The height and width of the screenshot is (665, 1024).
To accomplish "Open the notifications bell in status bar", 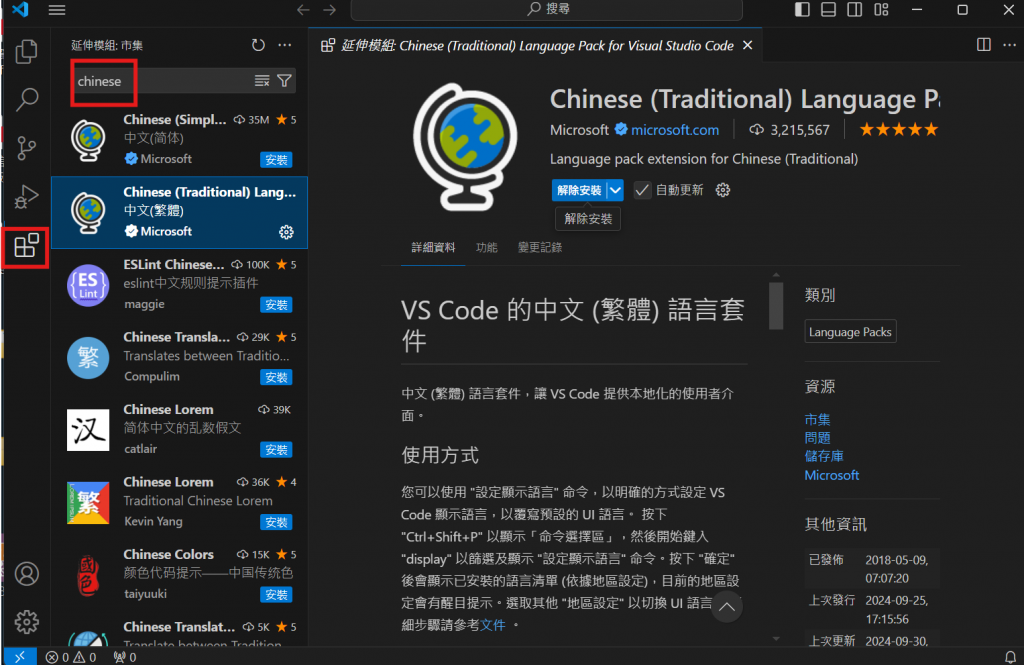I will pos(1010,657).
